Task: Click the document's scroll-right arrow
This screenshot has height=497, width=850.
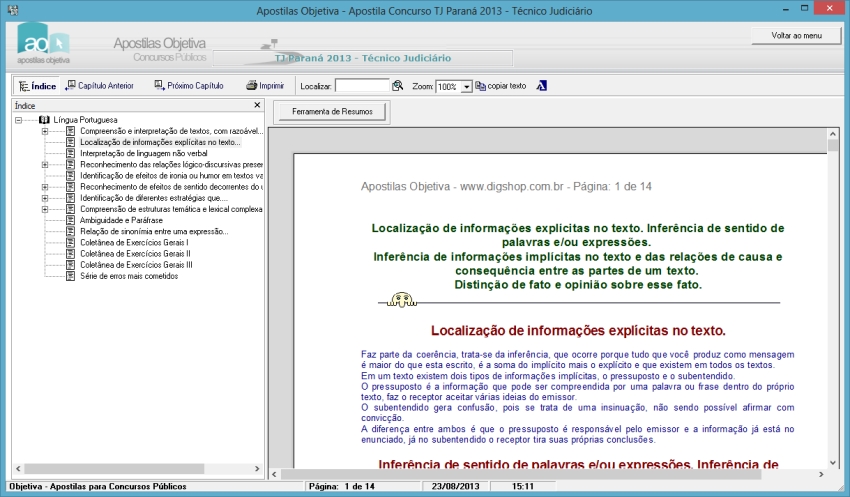Action: tap(821, 474)
